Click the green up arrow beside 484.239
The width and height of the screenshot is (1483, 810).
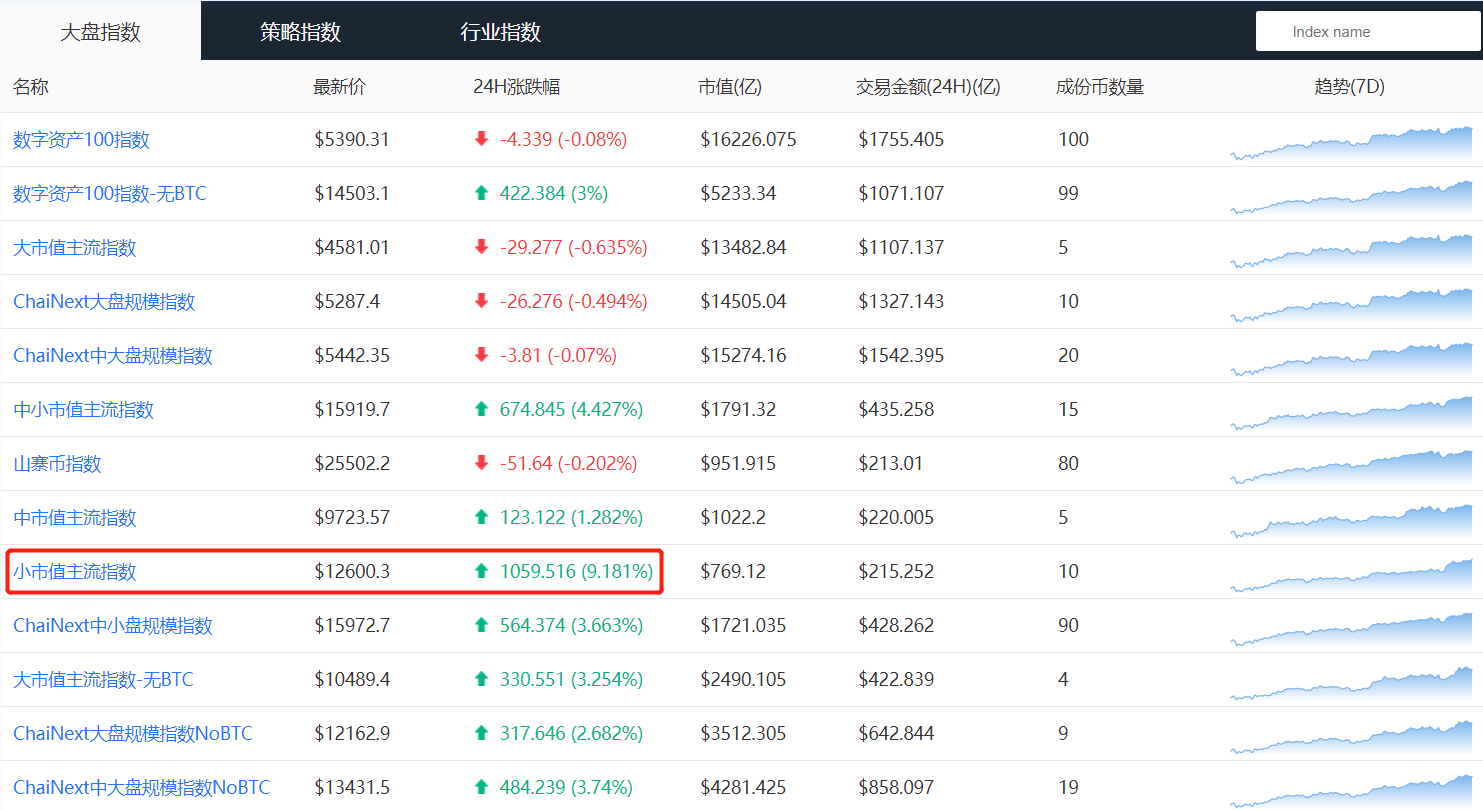coord(481,787)
